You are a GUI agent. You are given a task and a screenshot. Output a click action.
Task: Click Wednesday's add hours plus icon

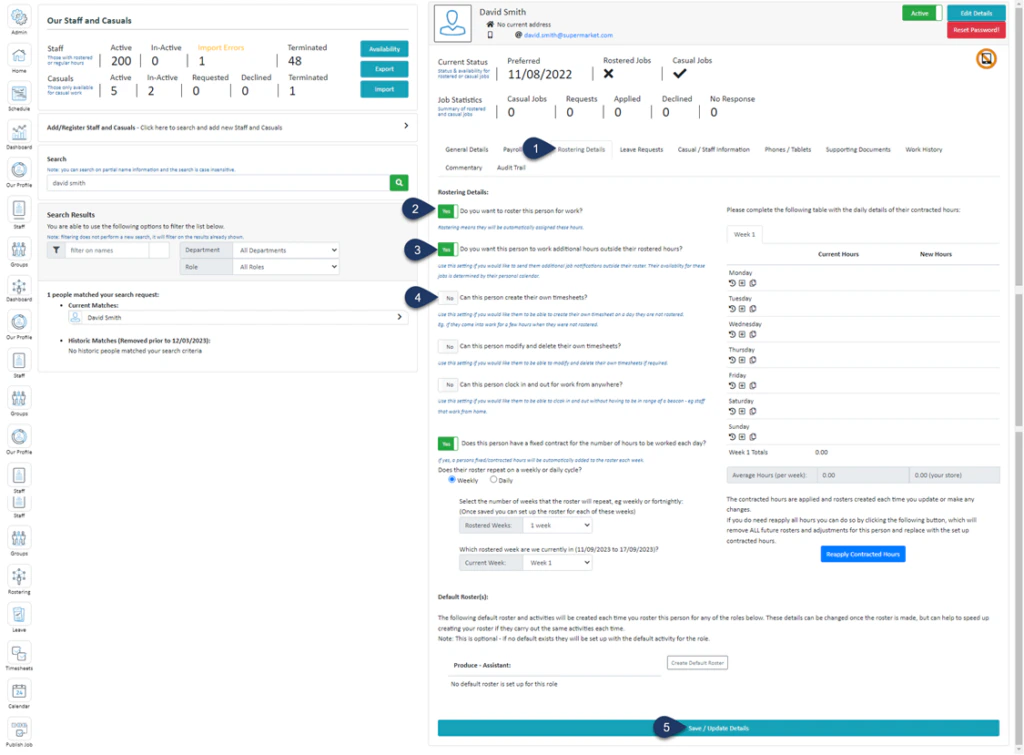[742, 334]
